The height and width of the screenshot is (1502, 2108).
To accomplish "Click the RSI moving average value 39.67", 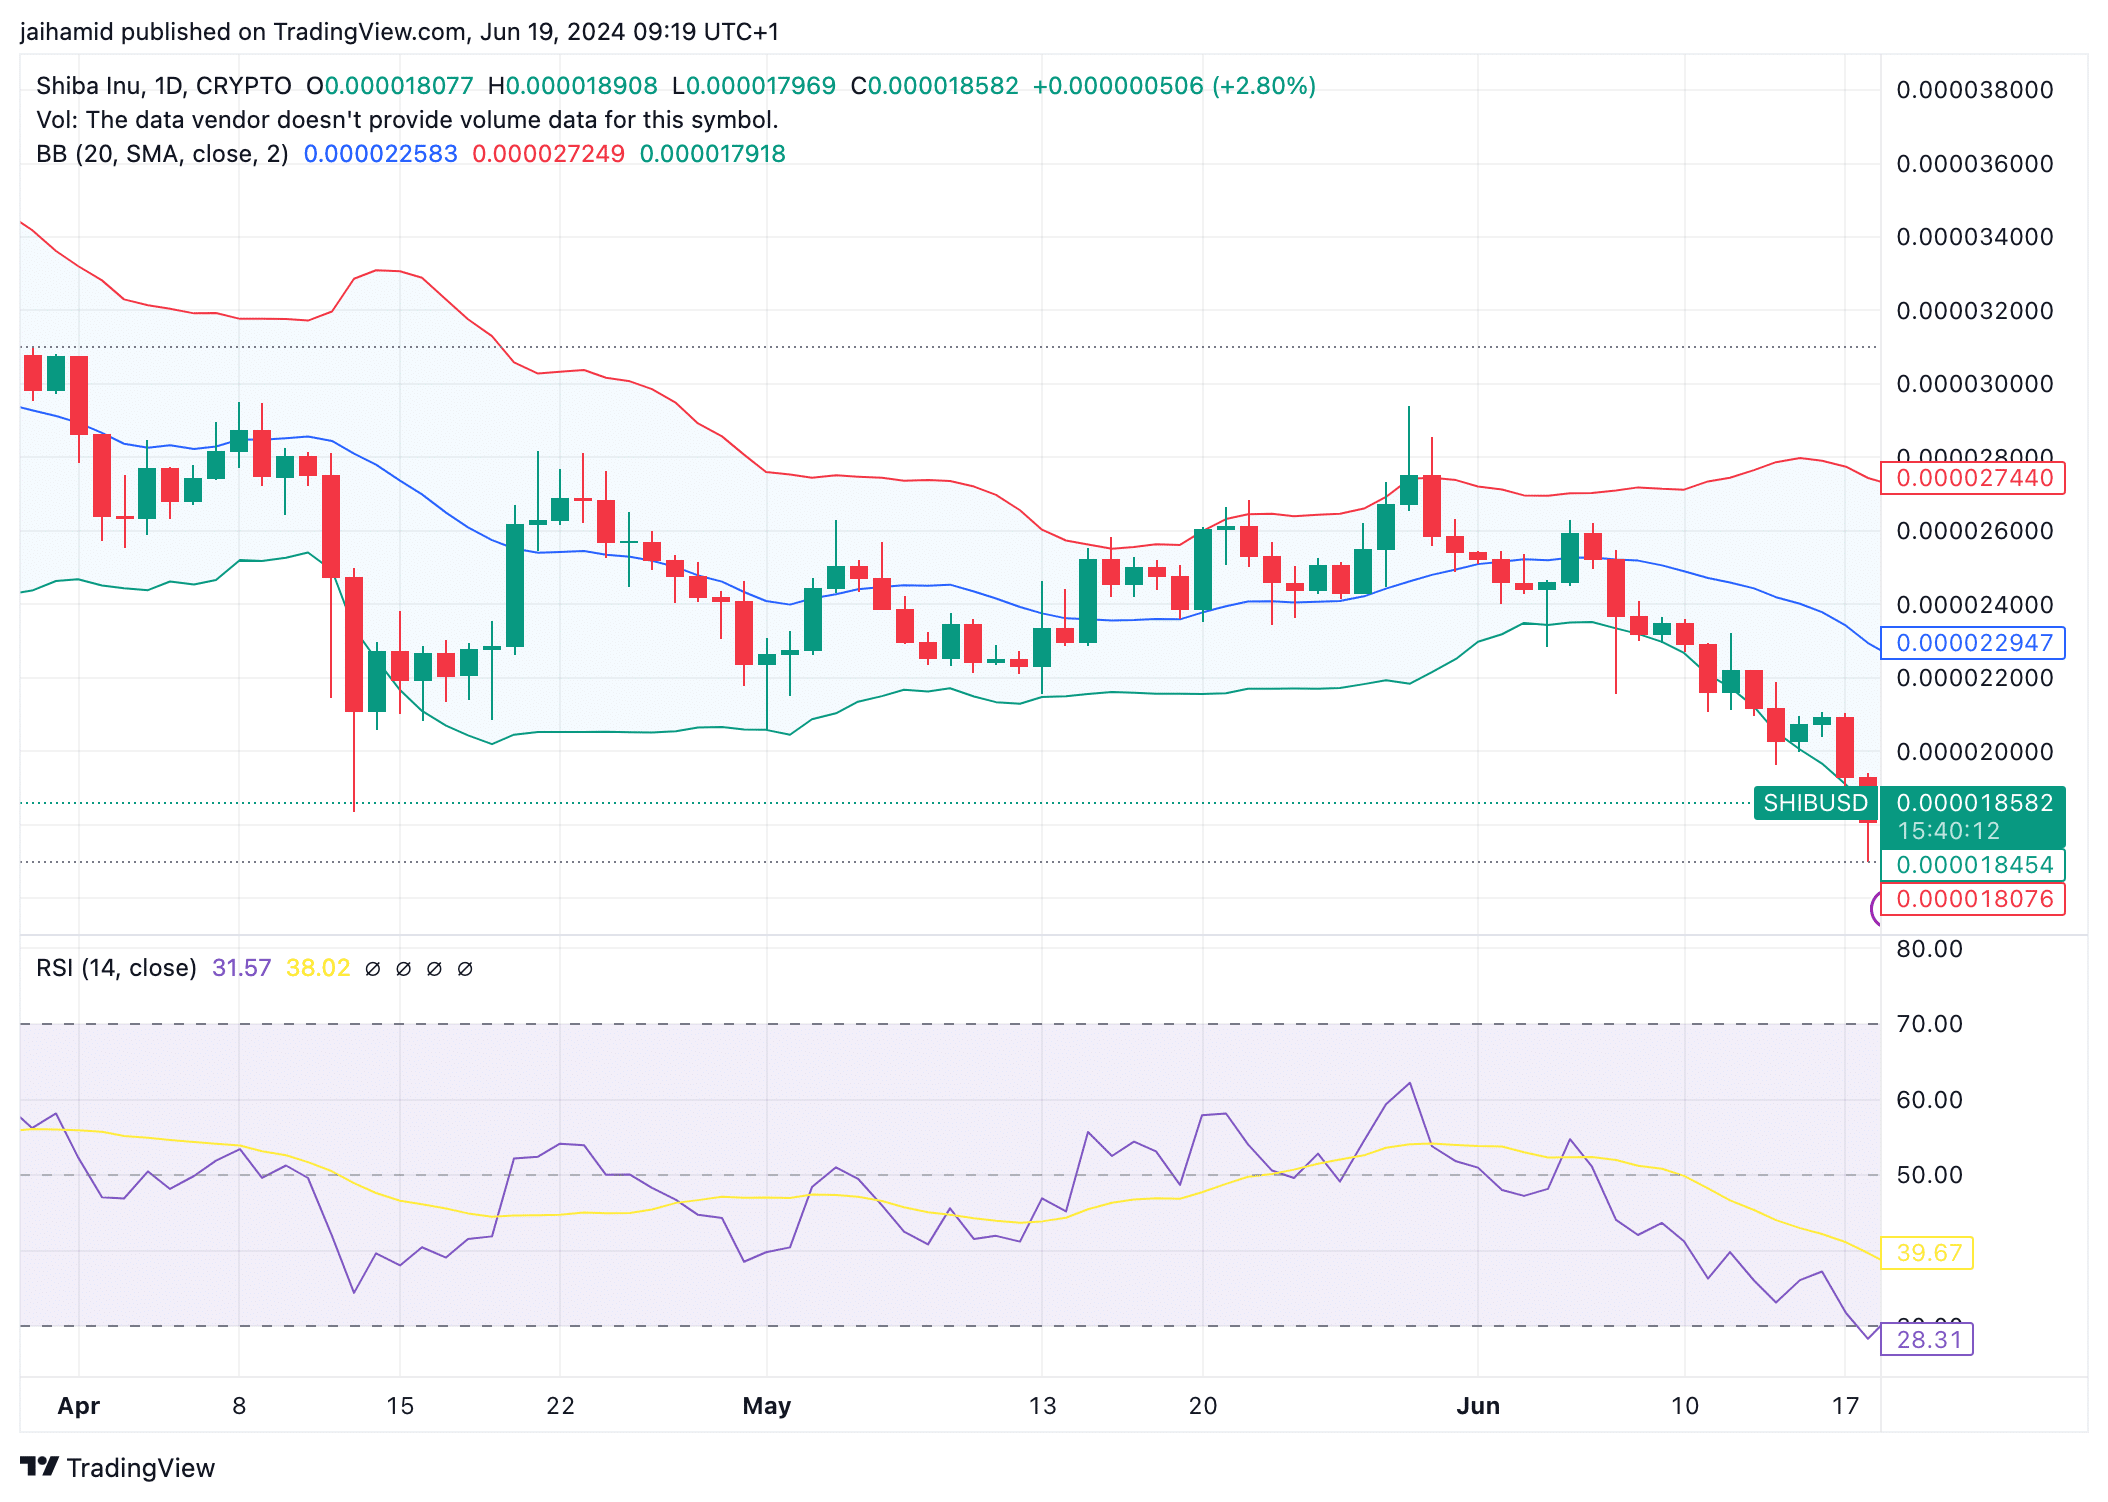I will (x=1927, y=1253).
